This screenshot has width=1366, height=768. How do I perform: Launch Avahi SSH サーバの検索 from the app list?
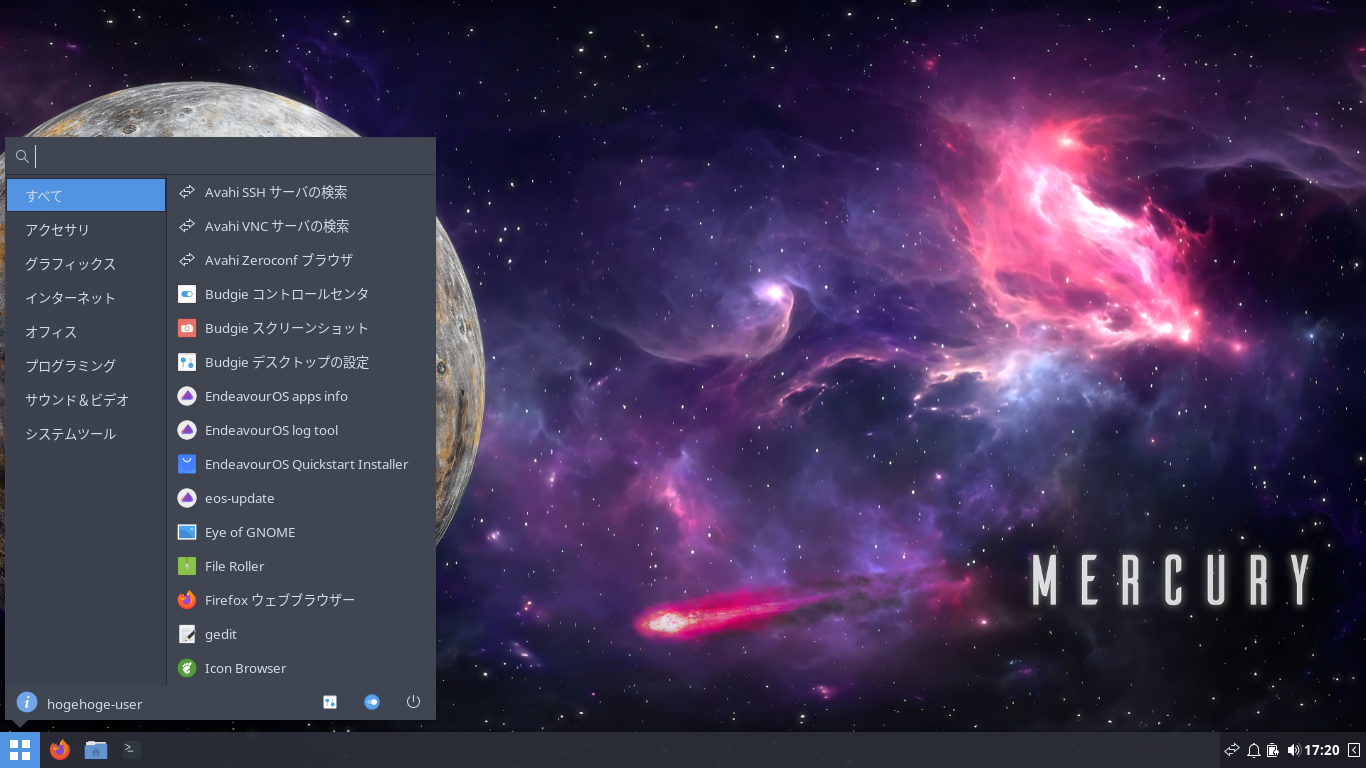click(301, 192)
